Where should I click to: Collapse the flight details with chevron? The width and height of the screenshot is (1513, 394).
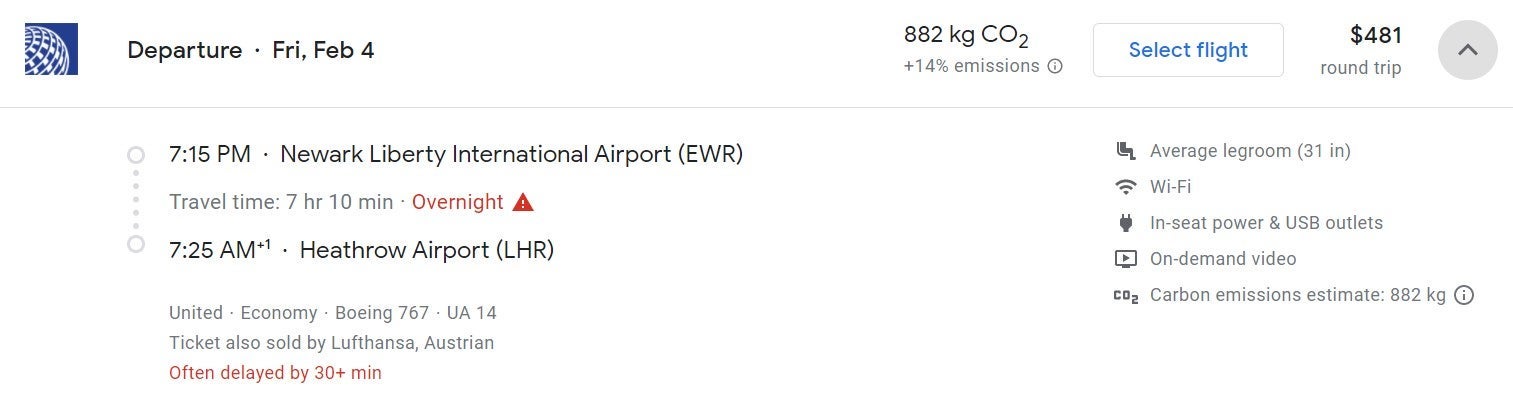[x=1467, y=49]
